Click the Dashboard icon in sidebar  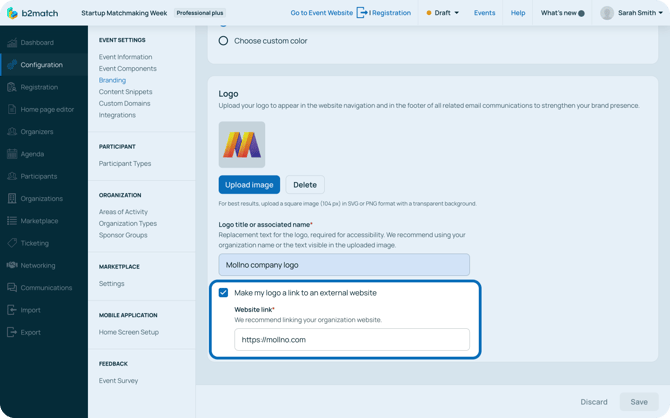[x=12, y=43]
